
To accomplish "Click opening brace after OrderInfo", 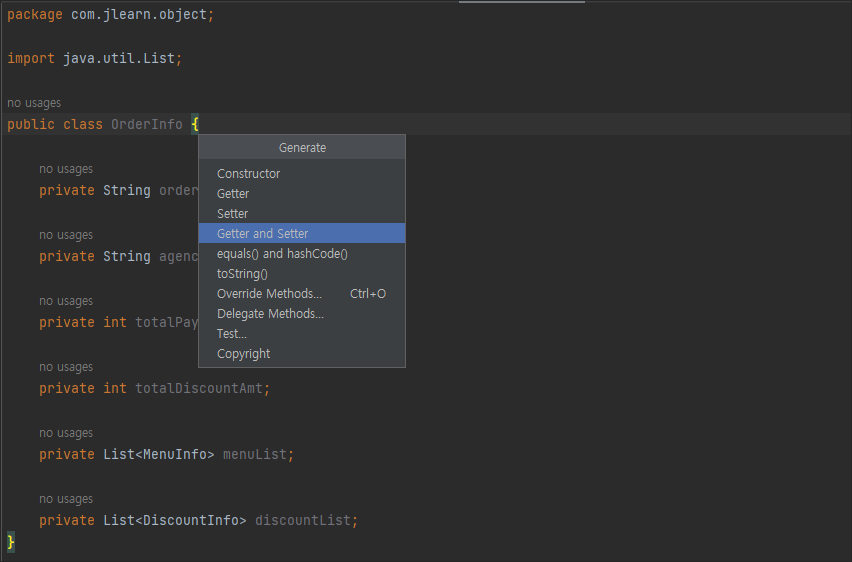I will point(195,124).
